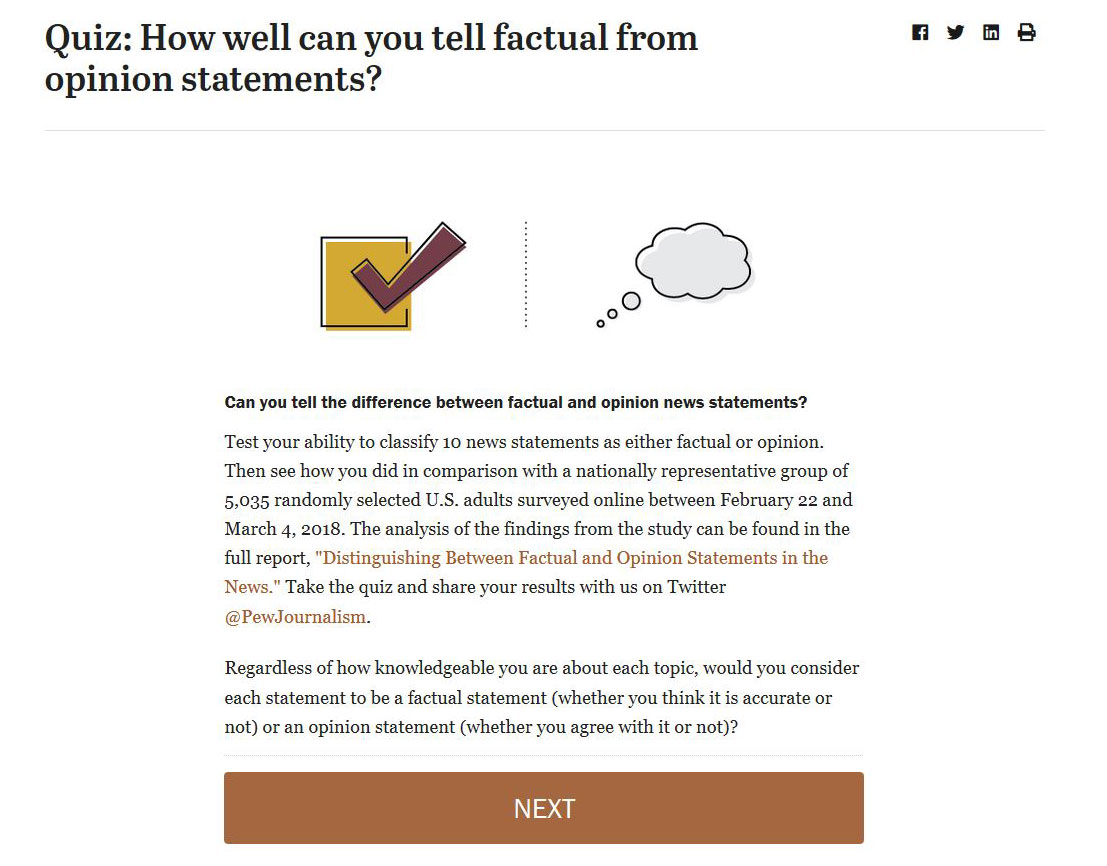Click the "News." end of report link
This screenshot has height=866, width=1107.
point(253,587)
